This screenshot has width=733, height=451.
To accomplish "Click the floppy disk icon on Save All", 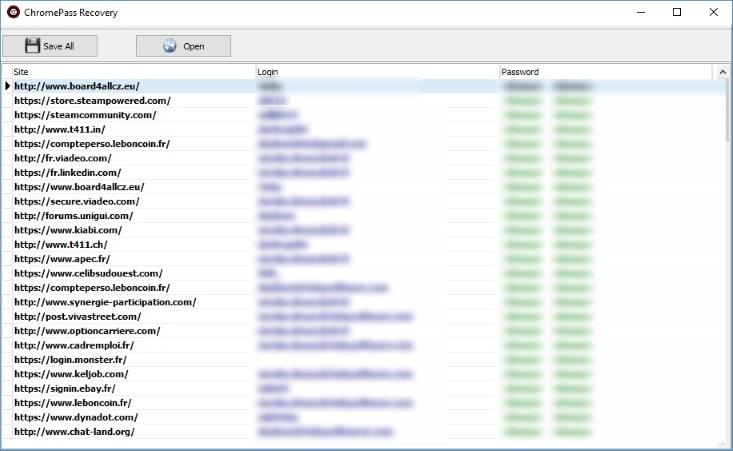I will point(32,46).
